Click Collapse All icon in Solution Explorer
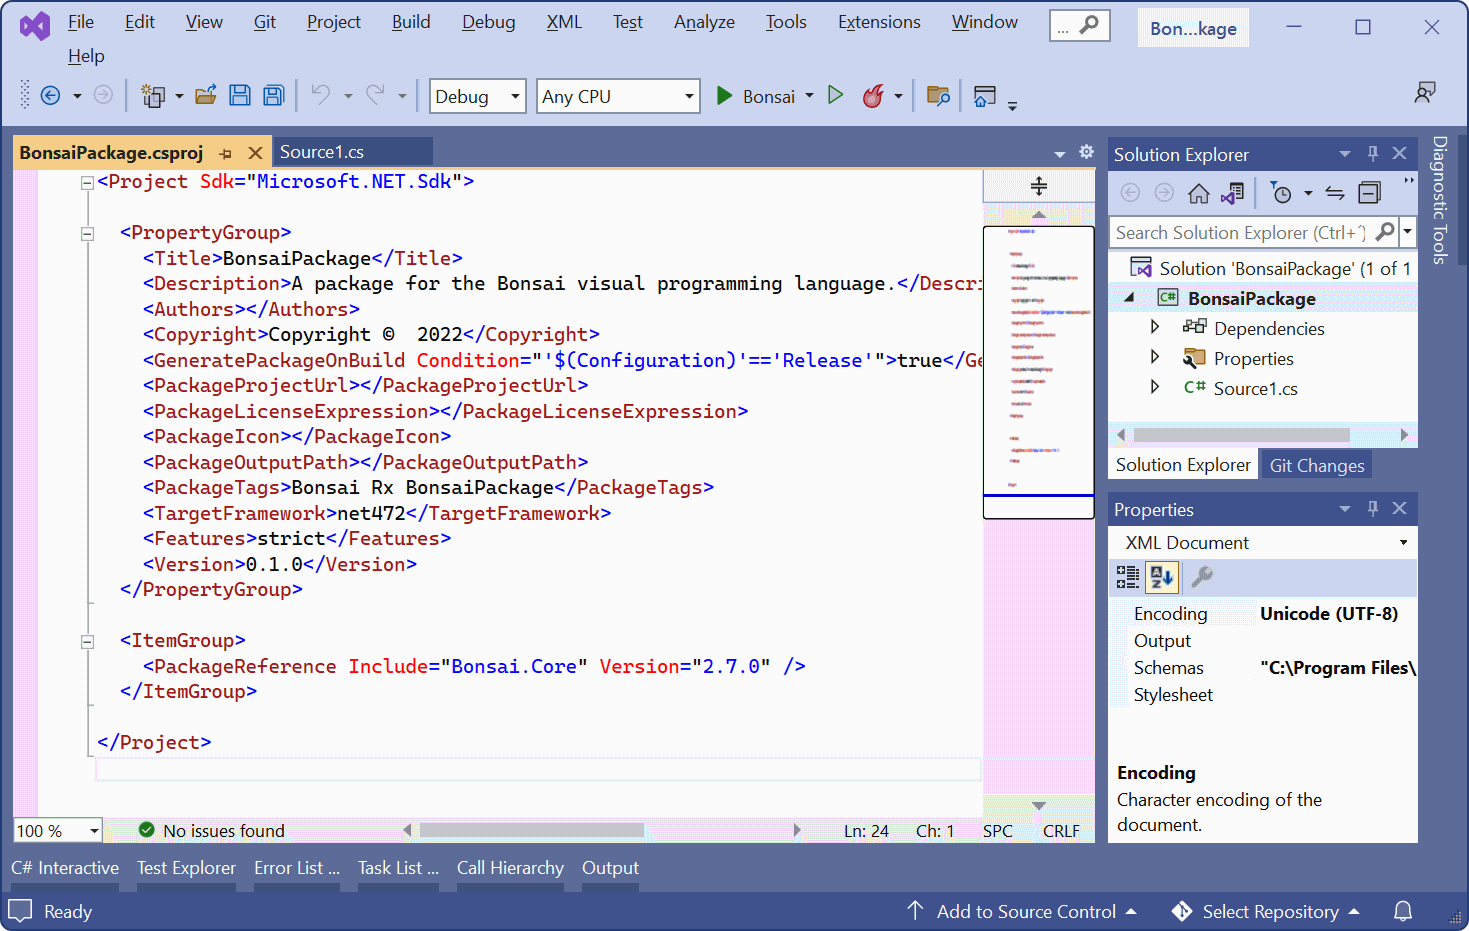1469x931 pixels. click(x=1369, y=193)
